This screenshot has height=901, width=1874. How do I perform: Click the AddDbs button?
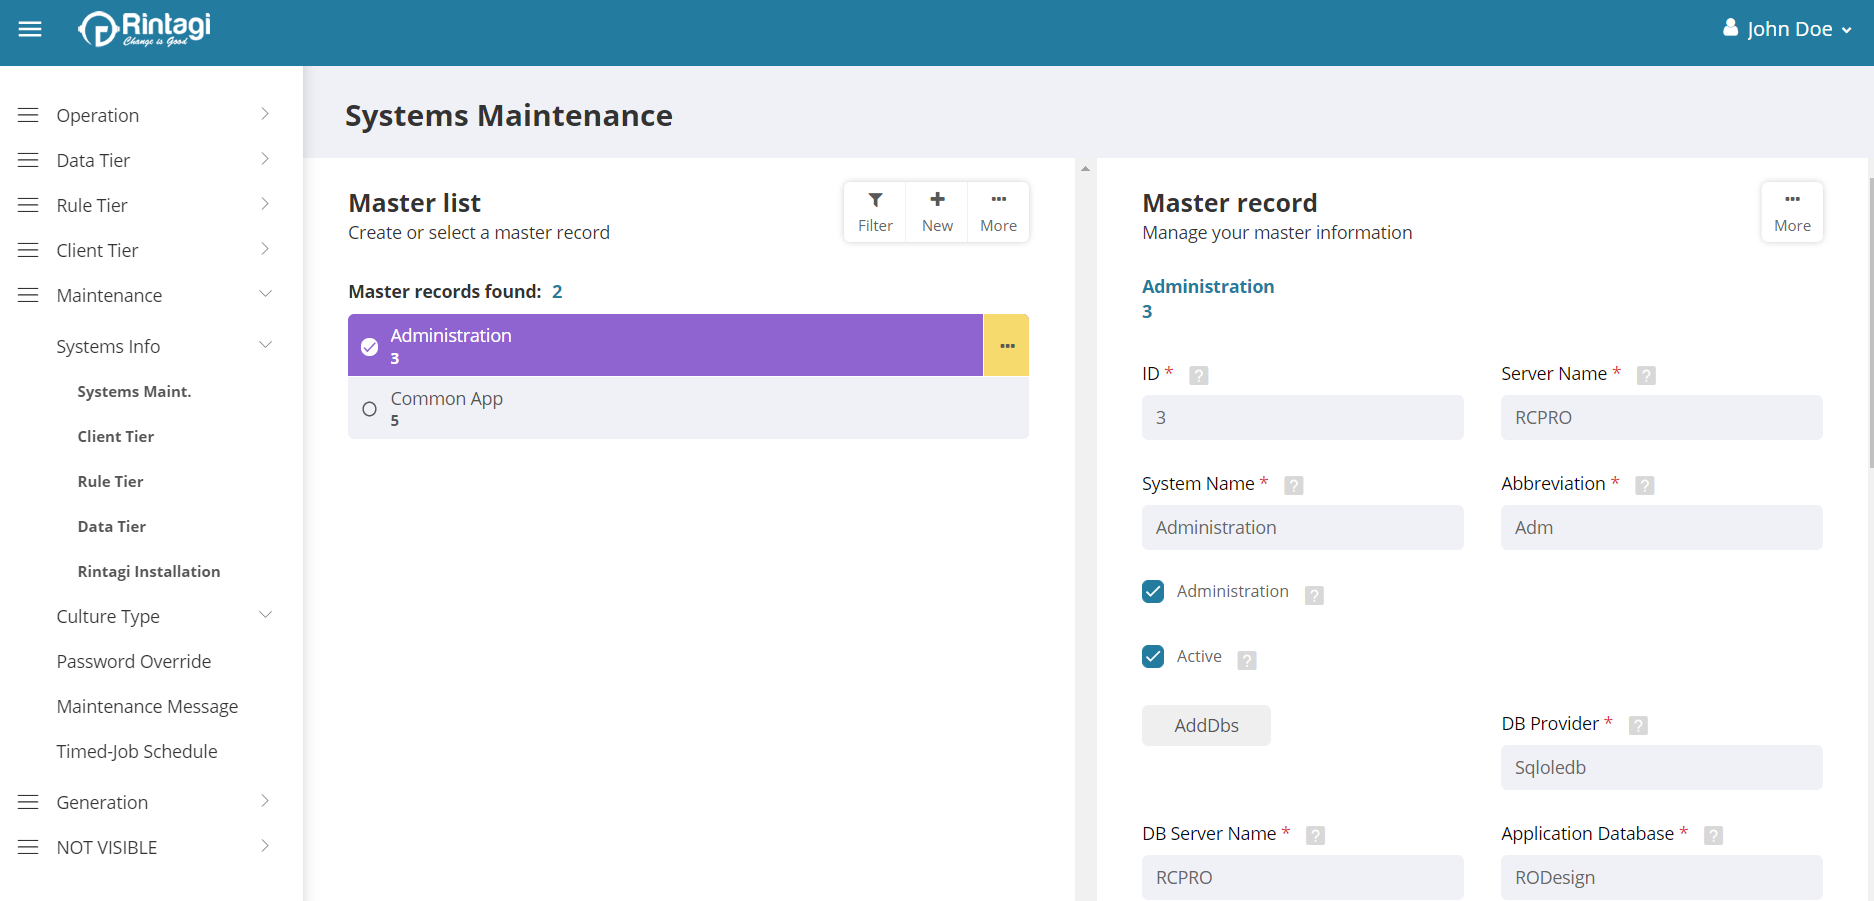(x=1206, y=725)
